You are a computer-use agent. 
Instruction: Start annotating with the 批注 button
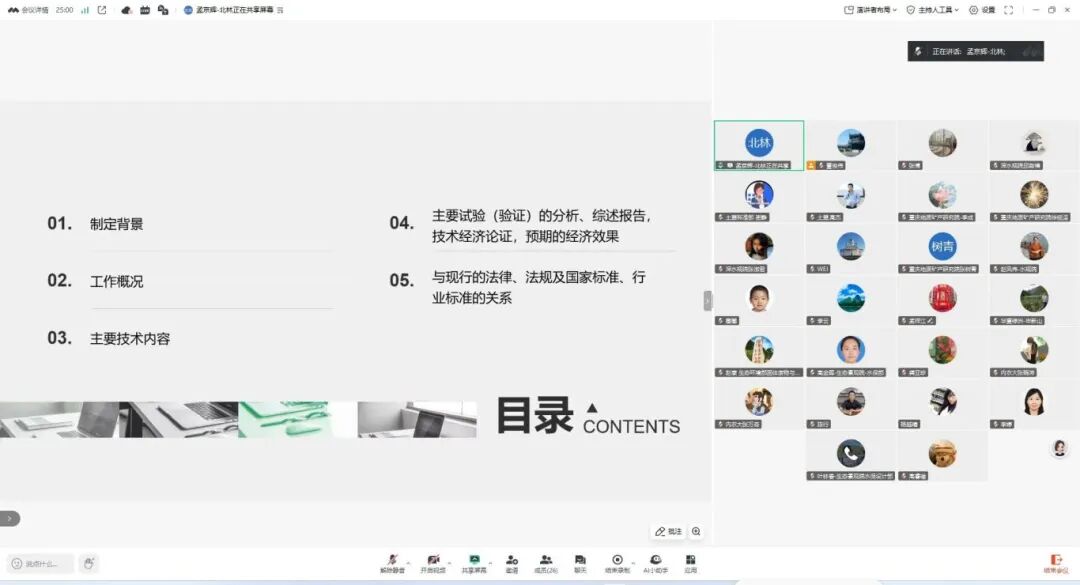click(x=667, y=531)
